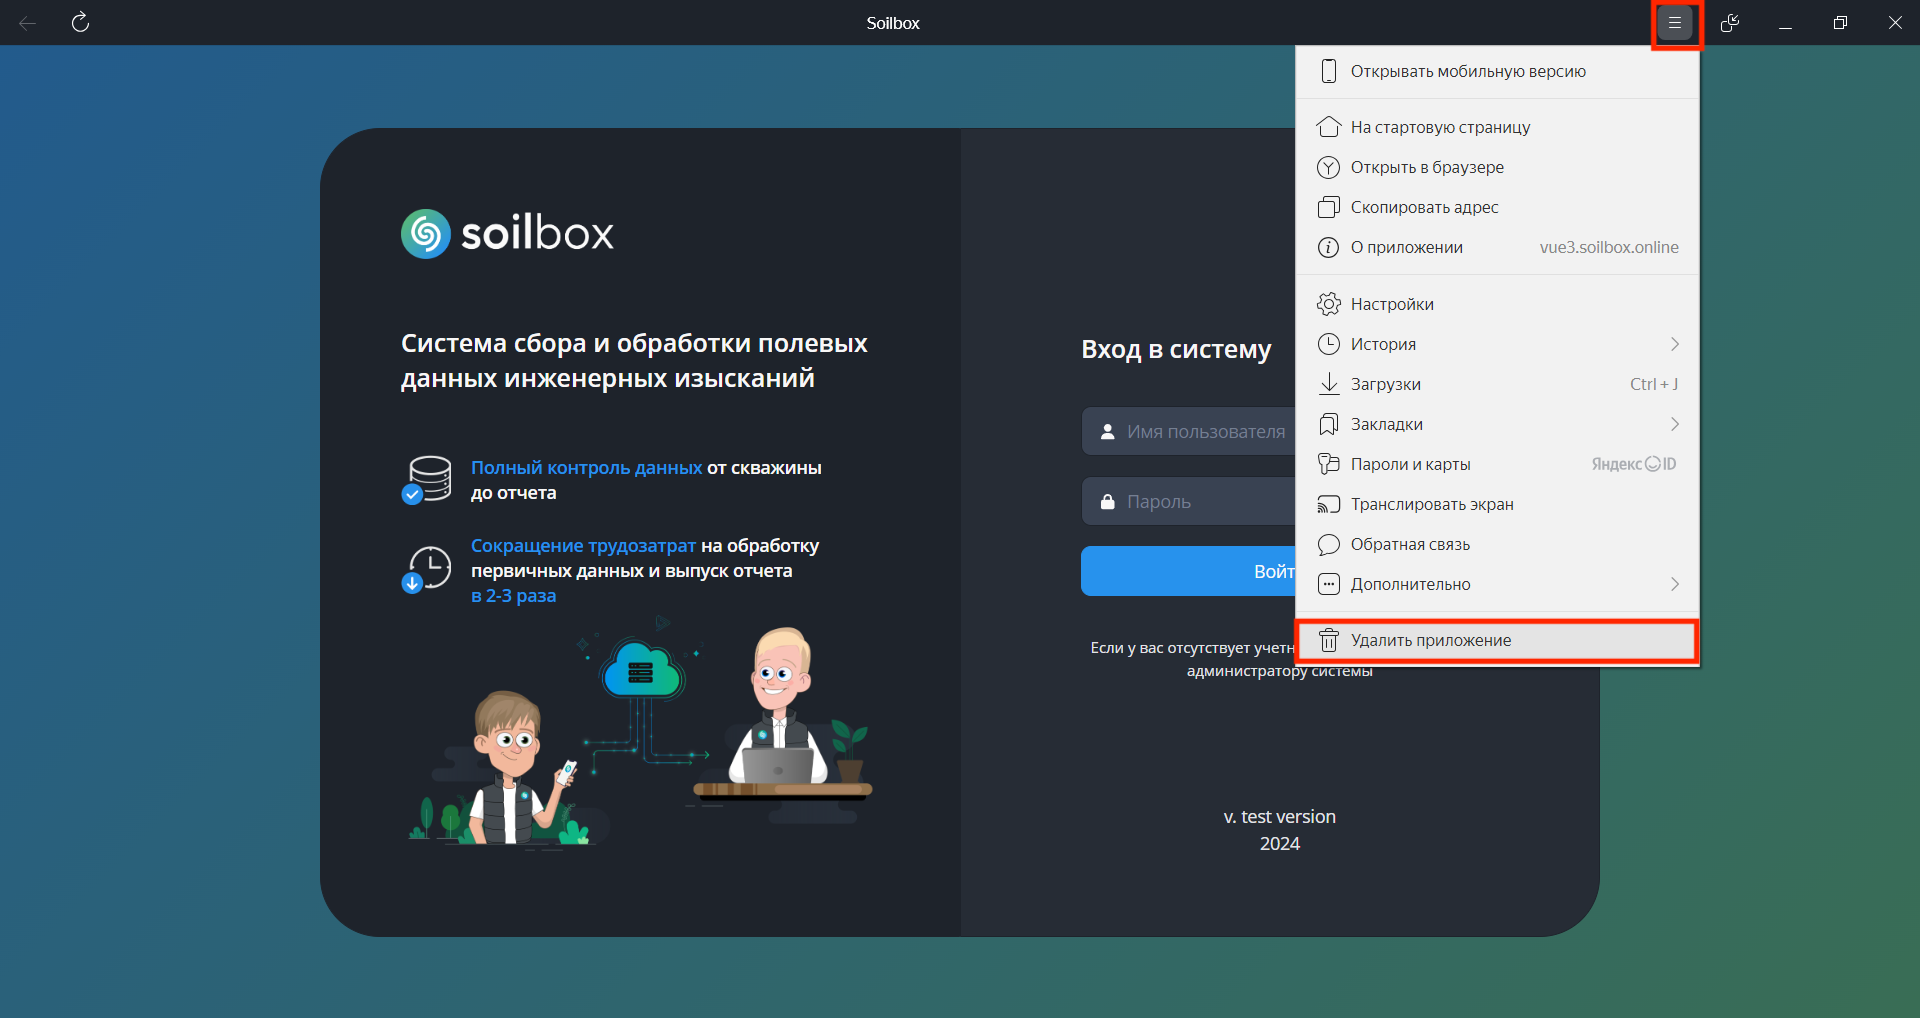This screenshot has width=1920, height=1018.
Task: Click the house icon for На стартовую страницу
Action: [1328, 127]
